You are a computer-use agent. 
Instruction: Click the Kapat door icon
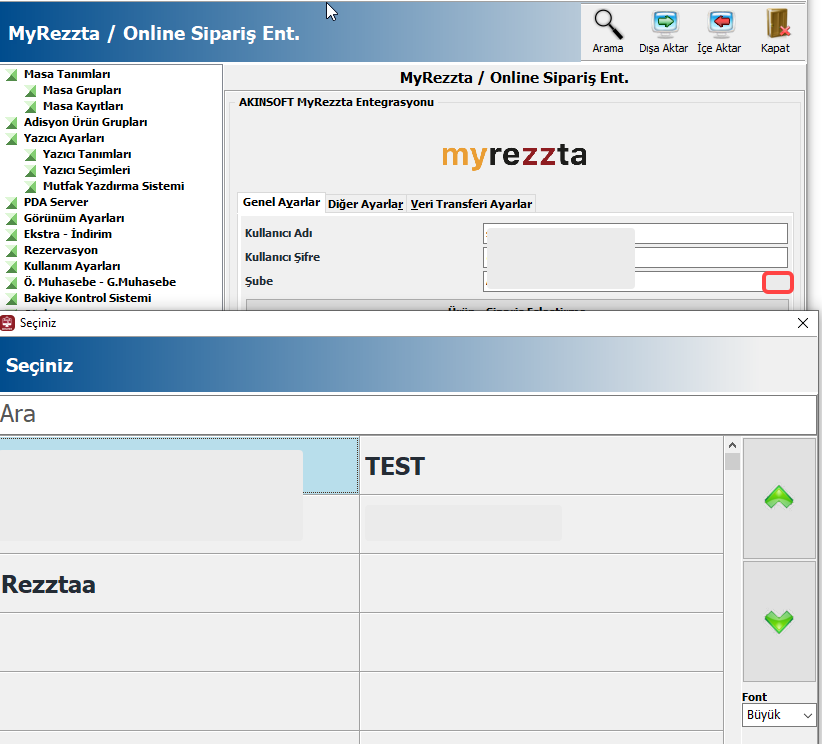[x=777, y=25]
